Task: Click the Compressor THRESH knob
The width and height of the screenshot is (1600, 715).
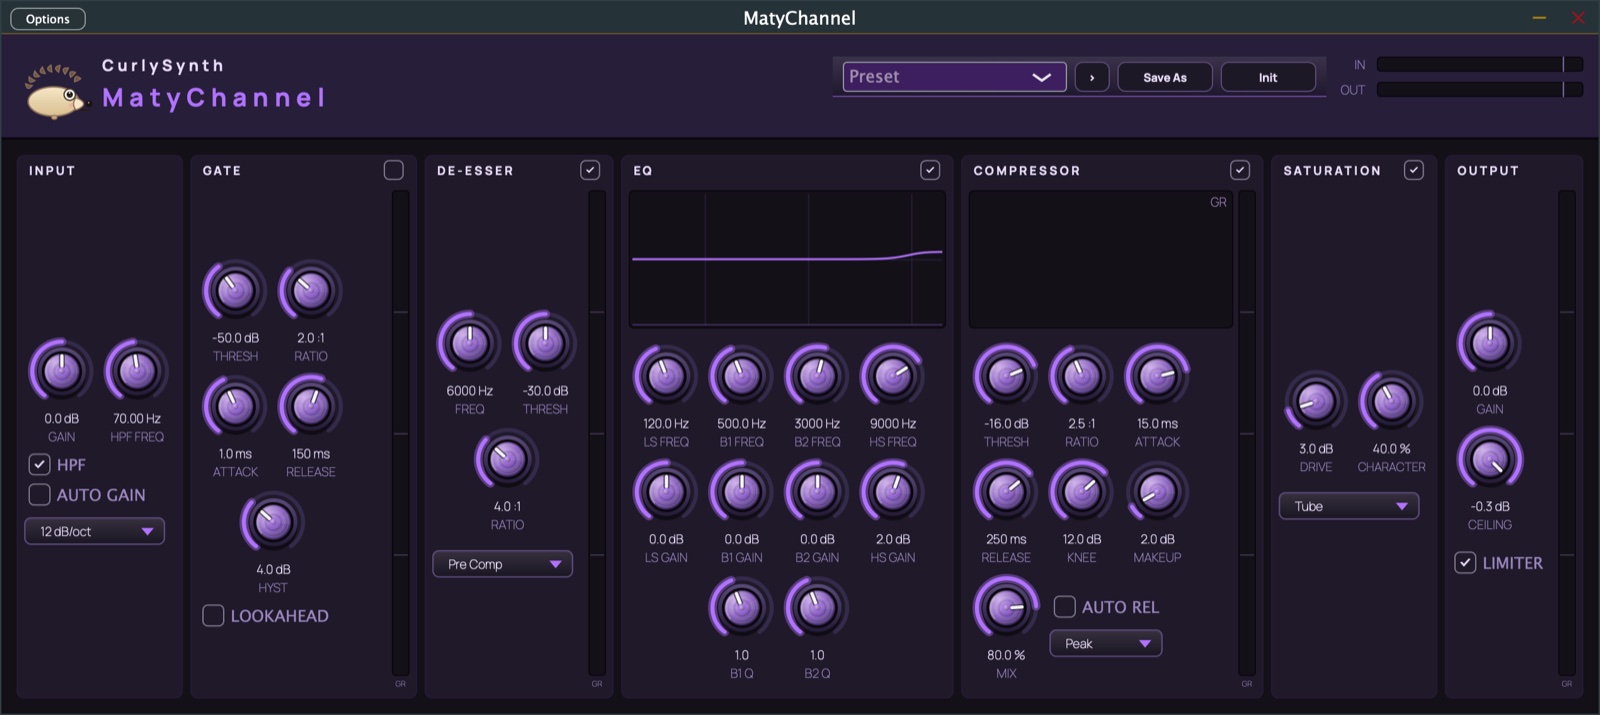Action: 1006,376
